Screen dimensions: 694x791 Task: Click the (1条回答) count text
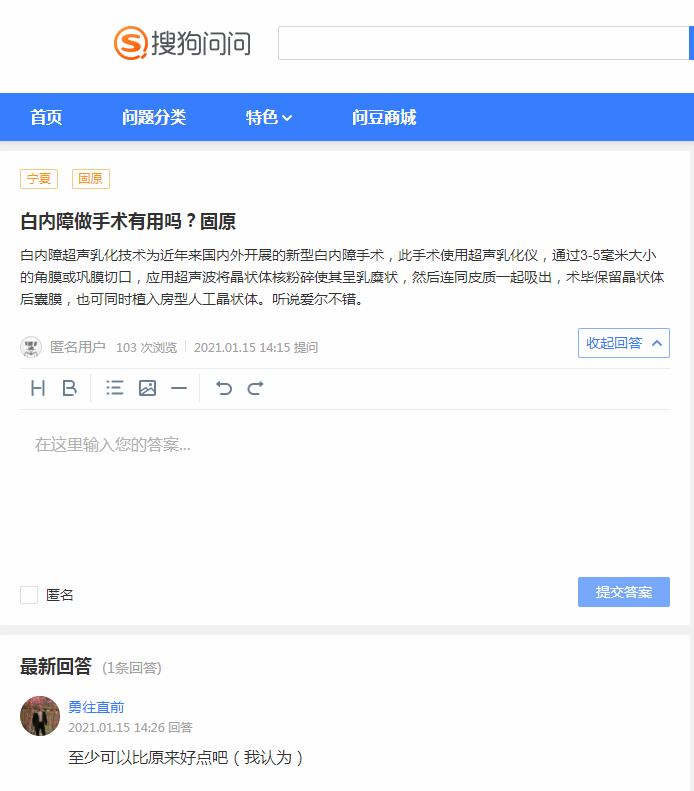point(132,668)
